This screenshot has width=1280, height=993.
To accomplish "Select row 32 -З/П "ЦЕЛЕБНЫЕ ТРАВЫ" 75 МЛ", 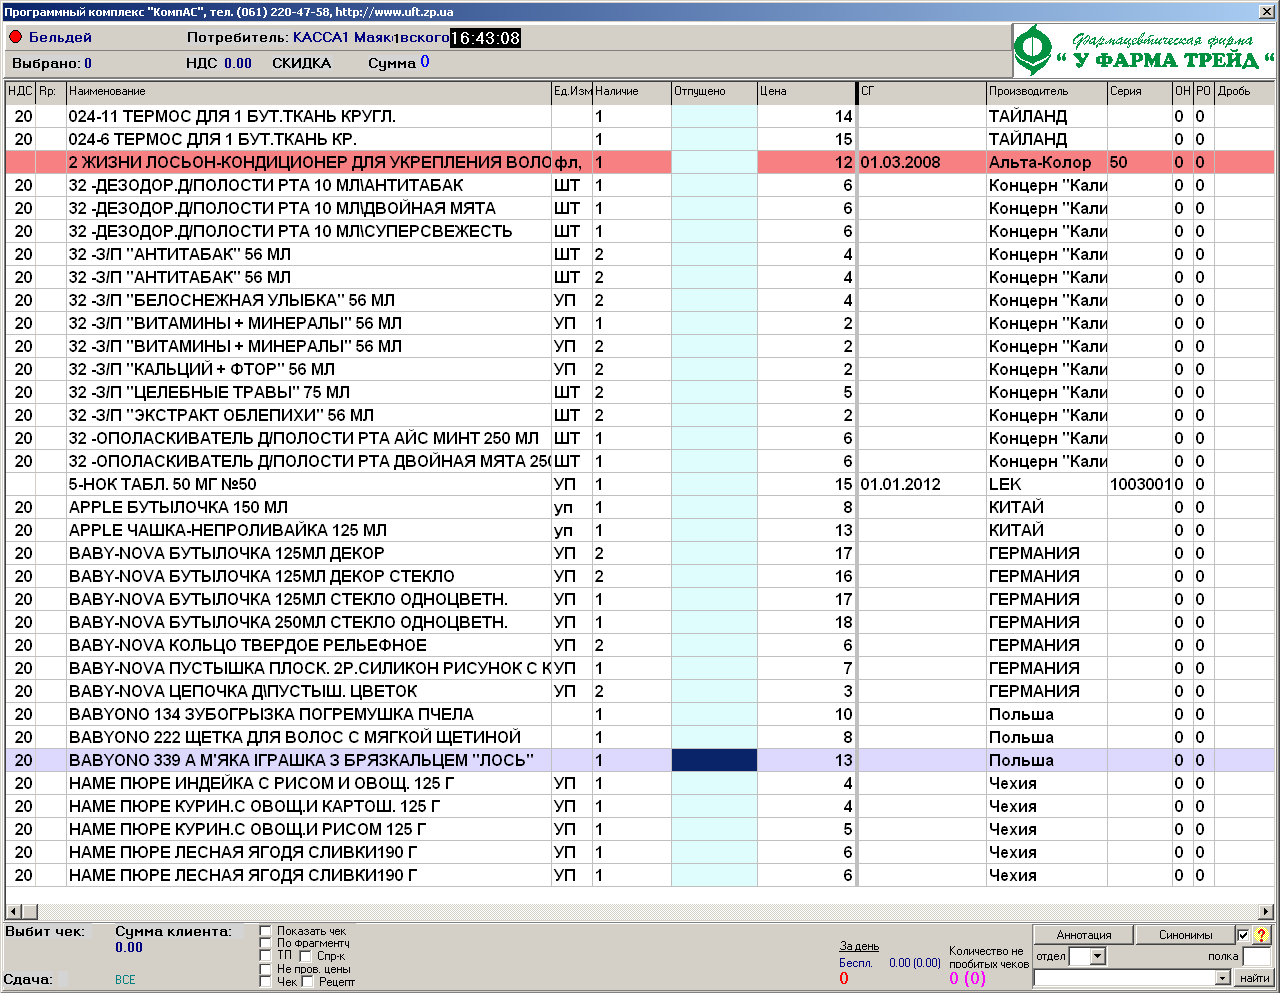I will (x=640, y=392).
